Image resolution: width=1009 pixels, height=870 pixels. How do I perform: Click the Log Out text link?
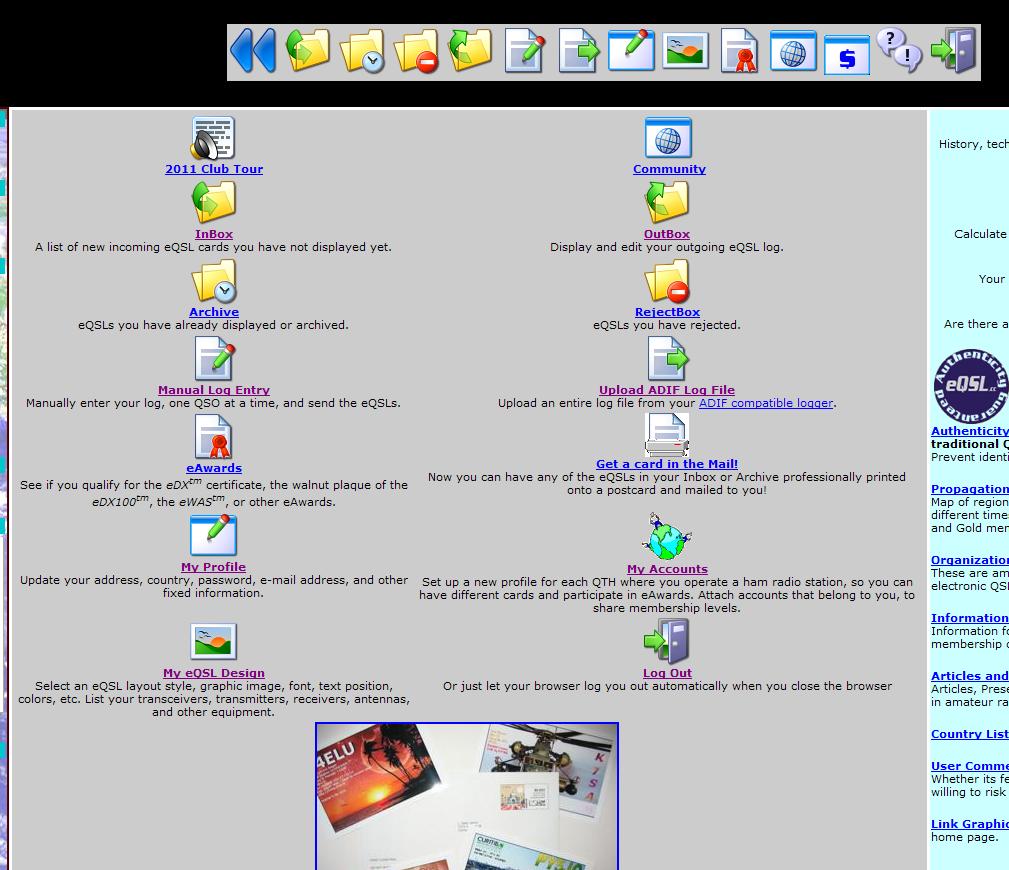coord(667,673)
